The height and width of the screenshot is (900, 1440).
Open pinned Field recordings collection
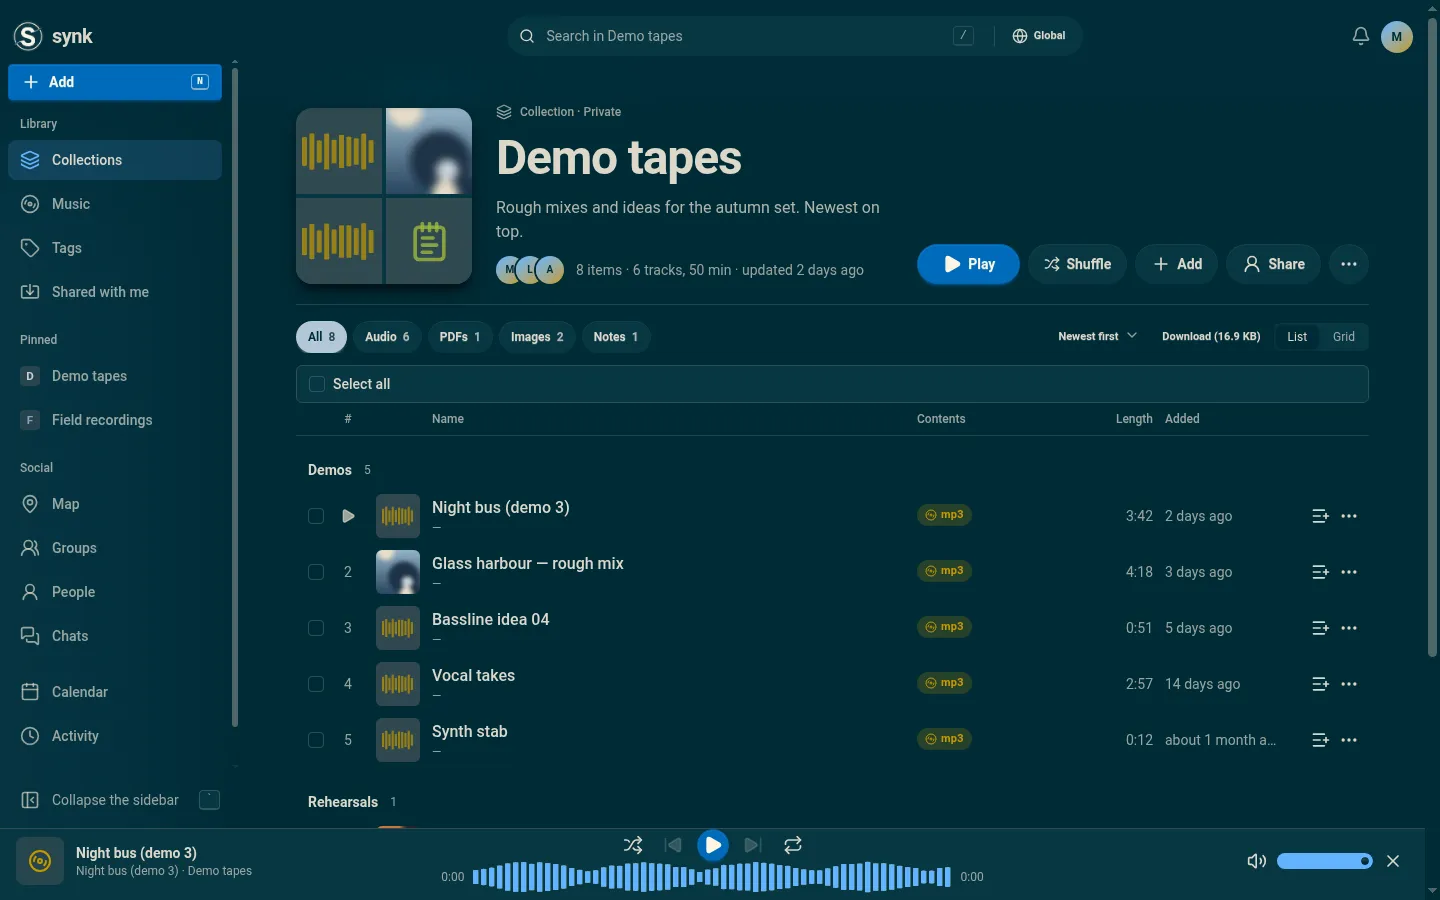pos(115,420)
